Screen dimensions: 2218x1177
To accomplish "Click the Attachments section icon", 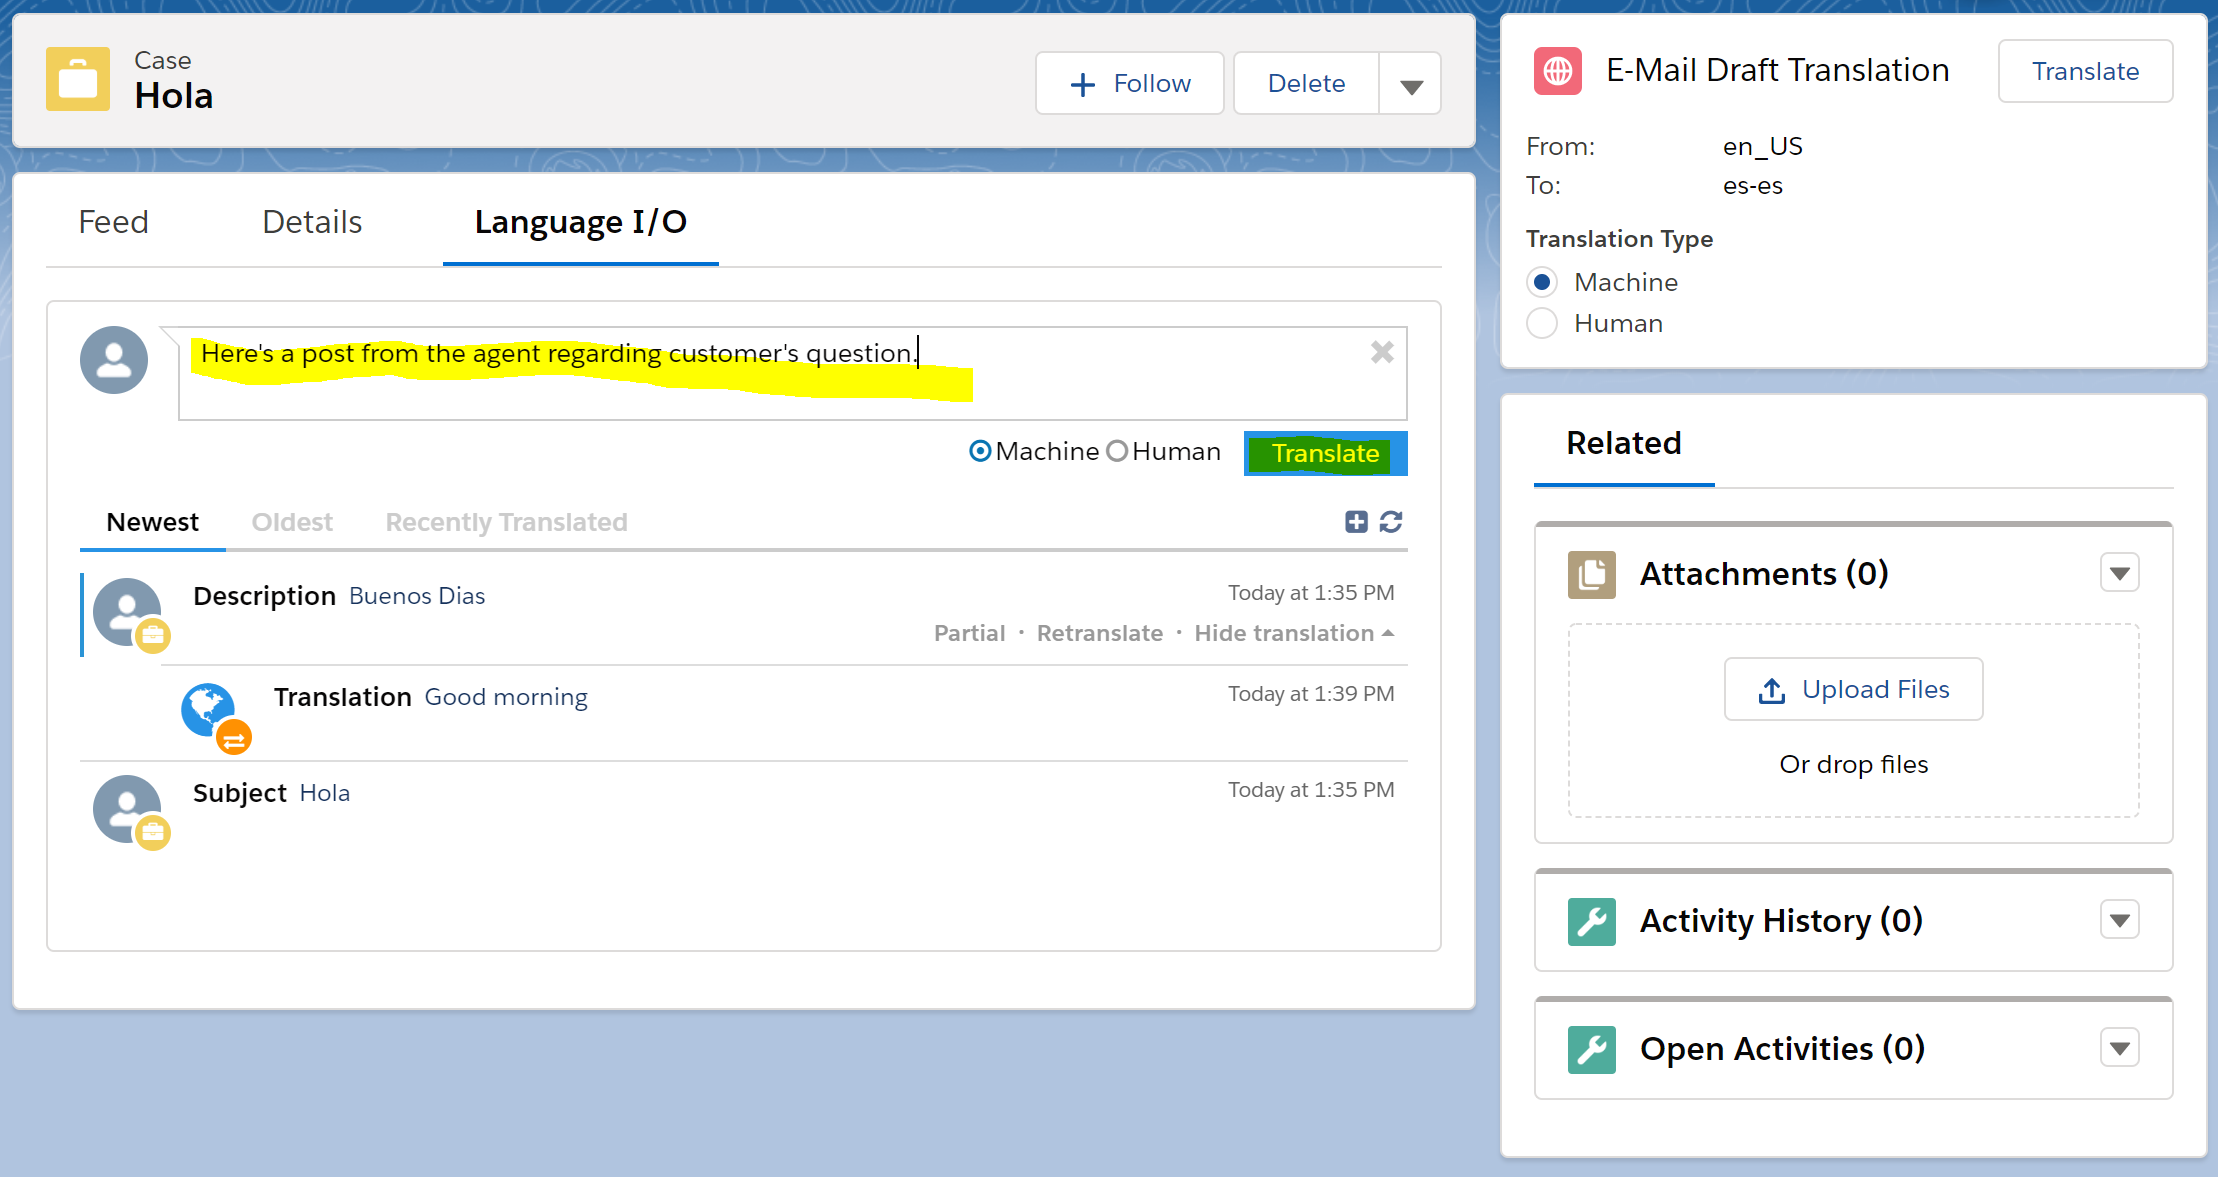I will [x=1591, y=574].
